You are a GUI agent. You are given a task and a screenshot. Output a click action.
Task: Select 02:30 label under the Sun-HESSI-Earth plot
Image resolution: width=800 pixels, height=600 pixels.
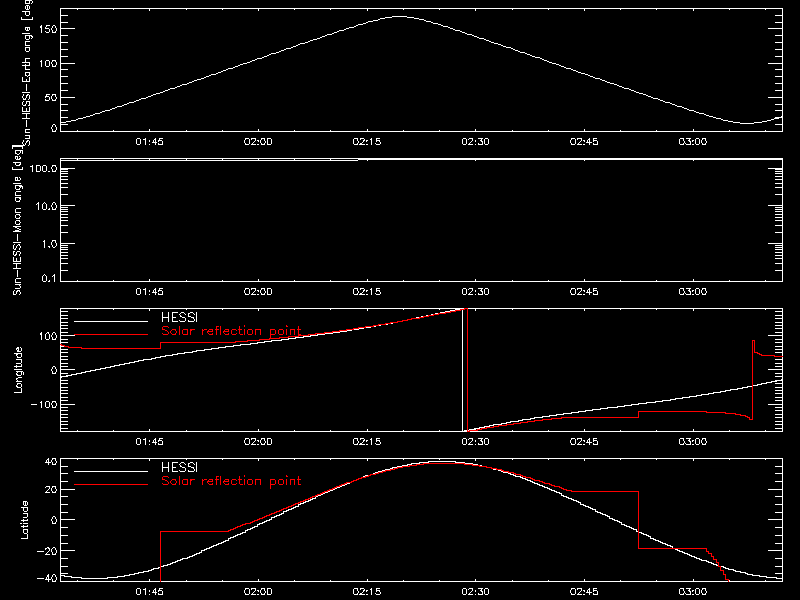pyautogui.click(x=476, y=142)
